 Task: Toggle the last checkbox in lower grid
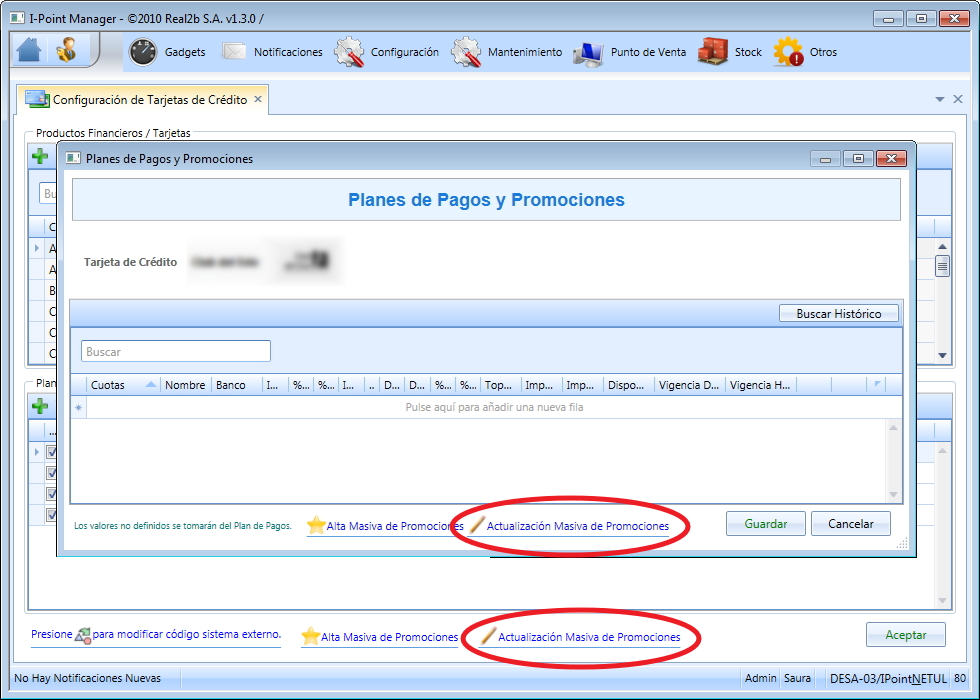tap(51, 515)
